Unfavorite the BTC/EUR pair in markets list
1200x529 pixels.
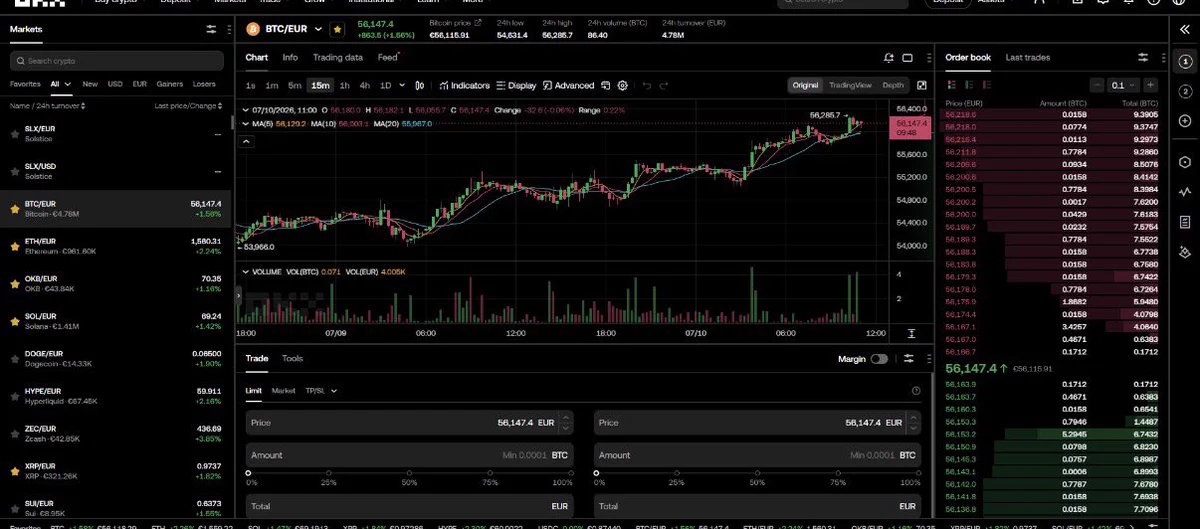click(x=14, y=208)
